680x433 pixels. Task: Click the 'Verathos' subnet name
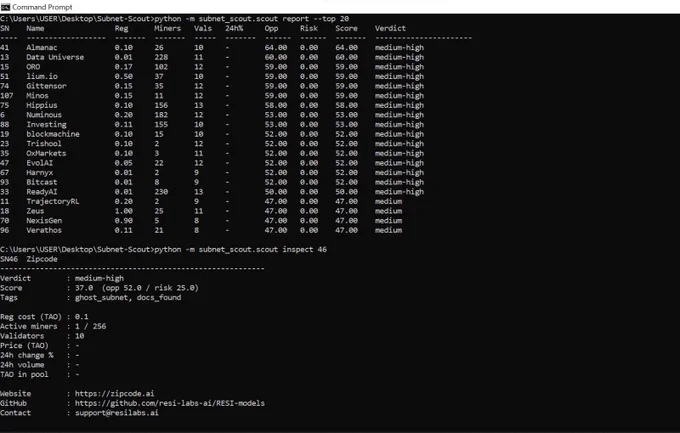pyautogui.click(x=44, y=230)
